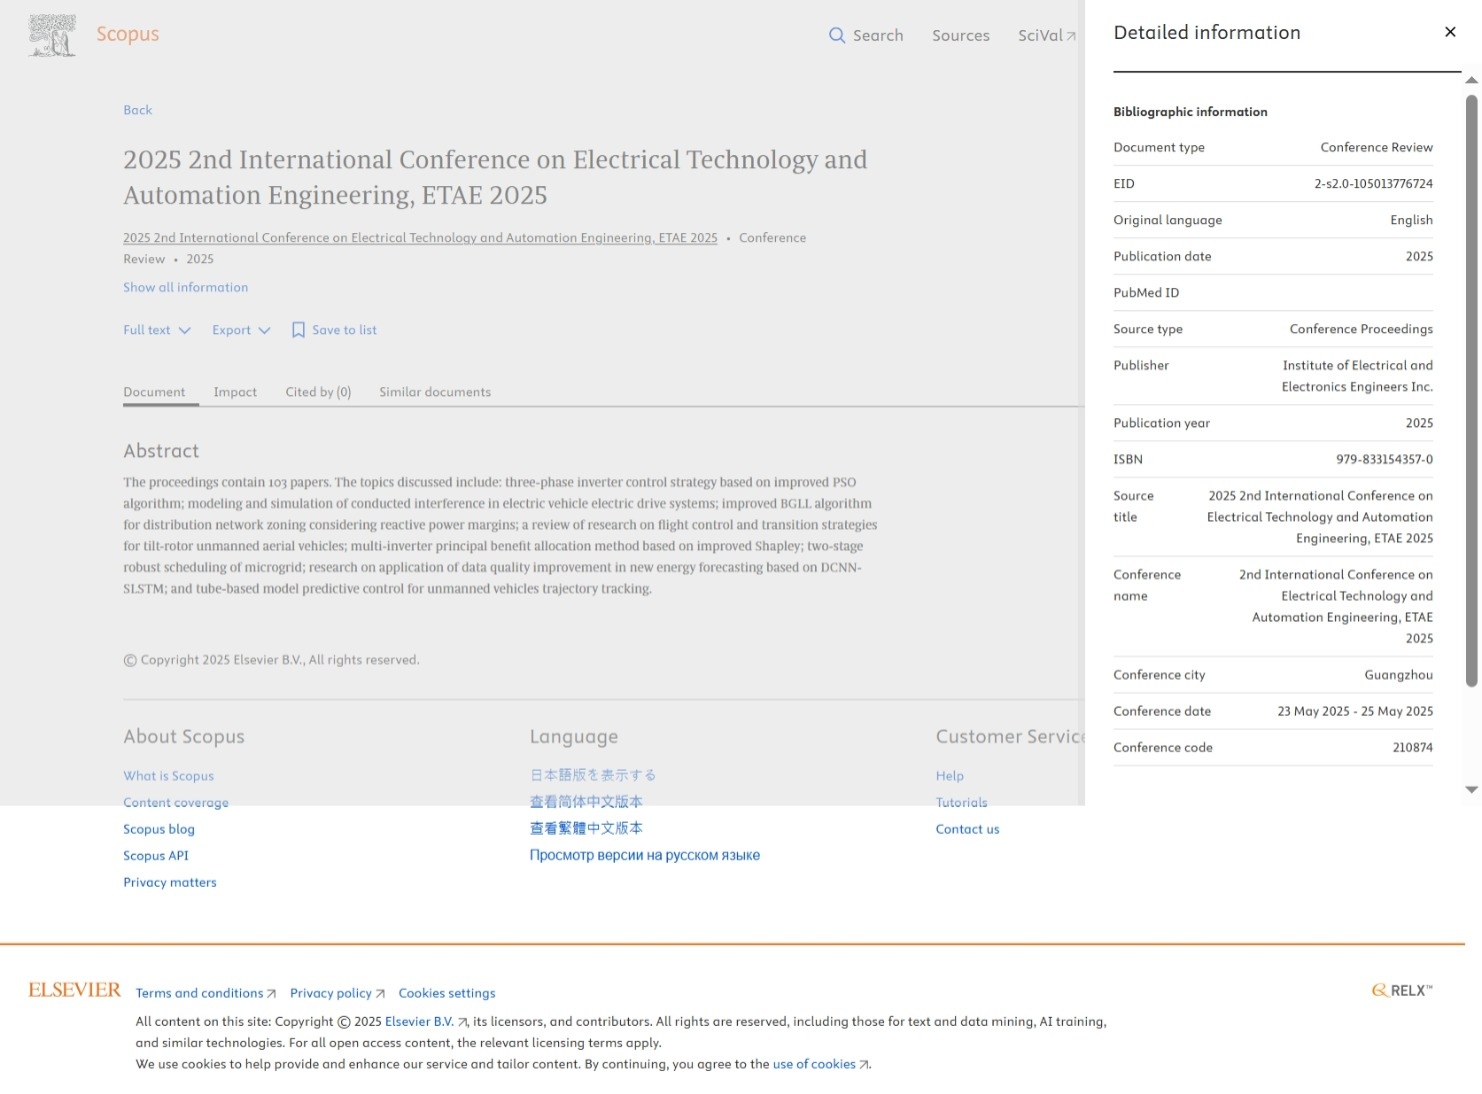Click the RELX logo
The image size is (1482, 1094).
pyautogui.click(x=1402, y=990)
